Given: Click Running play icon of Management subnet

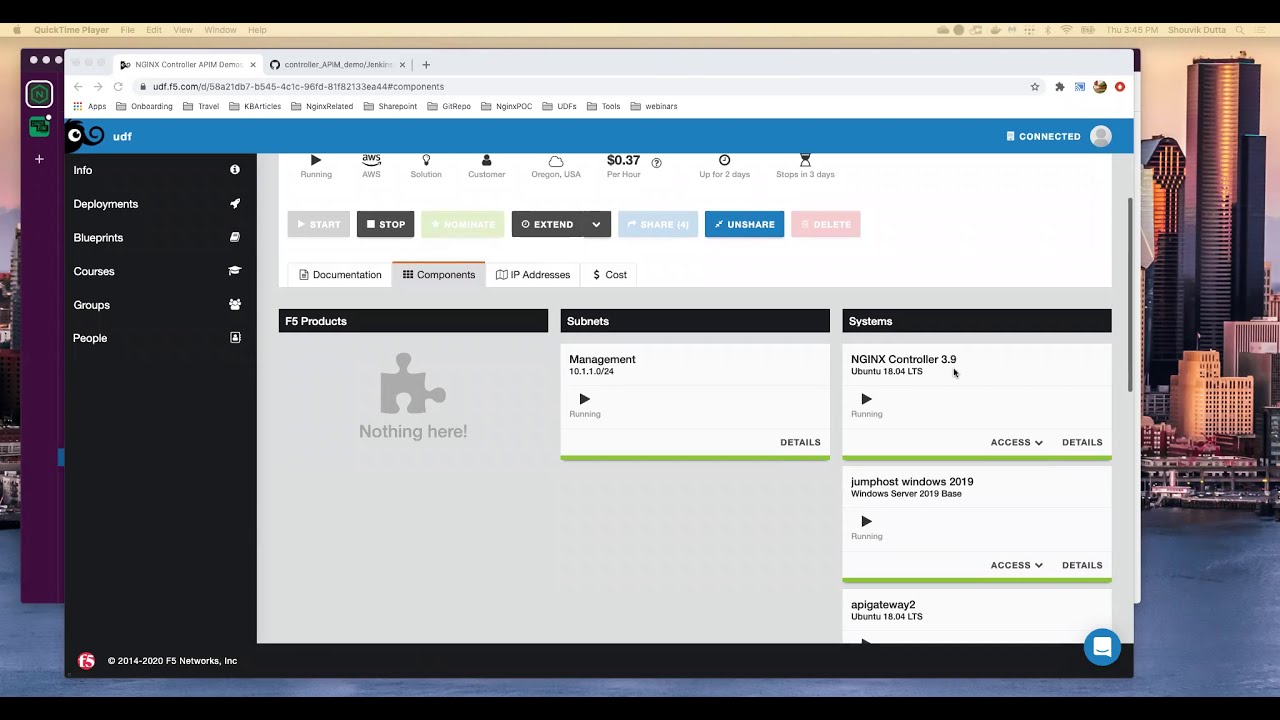Looking at the screenshot, I should click(585, 399).
